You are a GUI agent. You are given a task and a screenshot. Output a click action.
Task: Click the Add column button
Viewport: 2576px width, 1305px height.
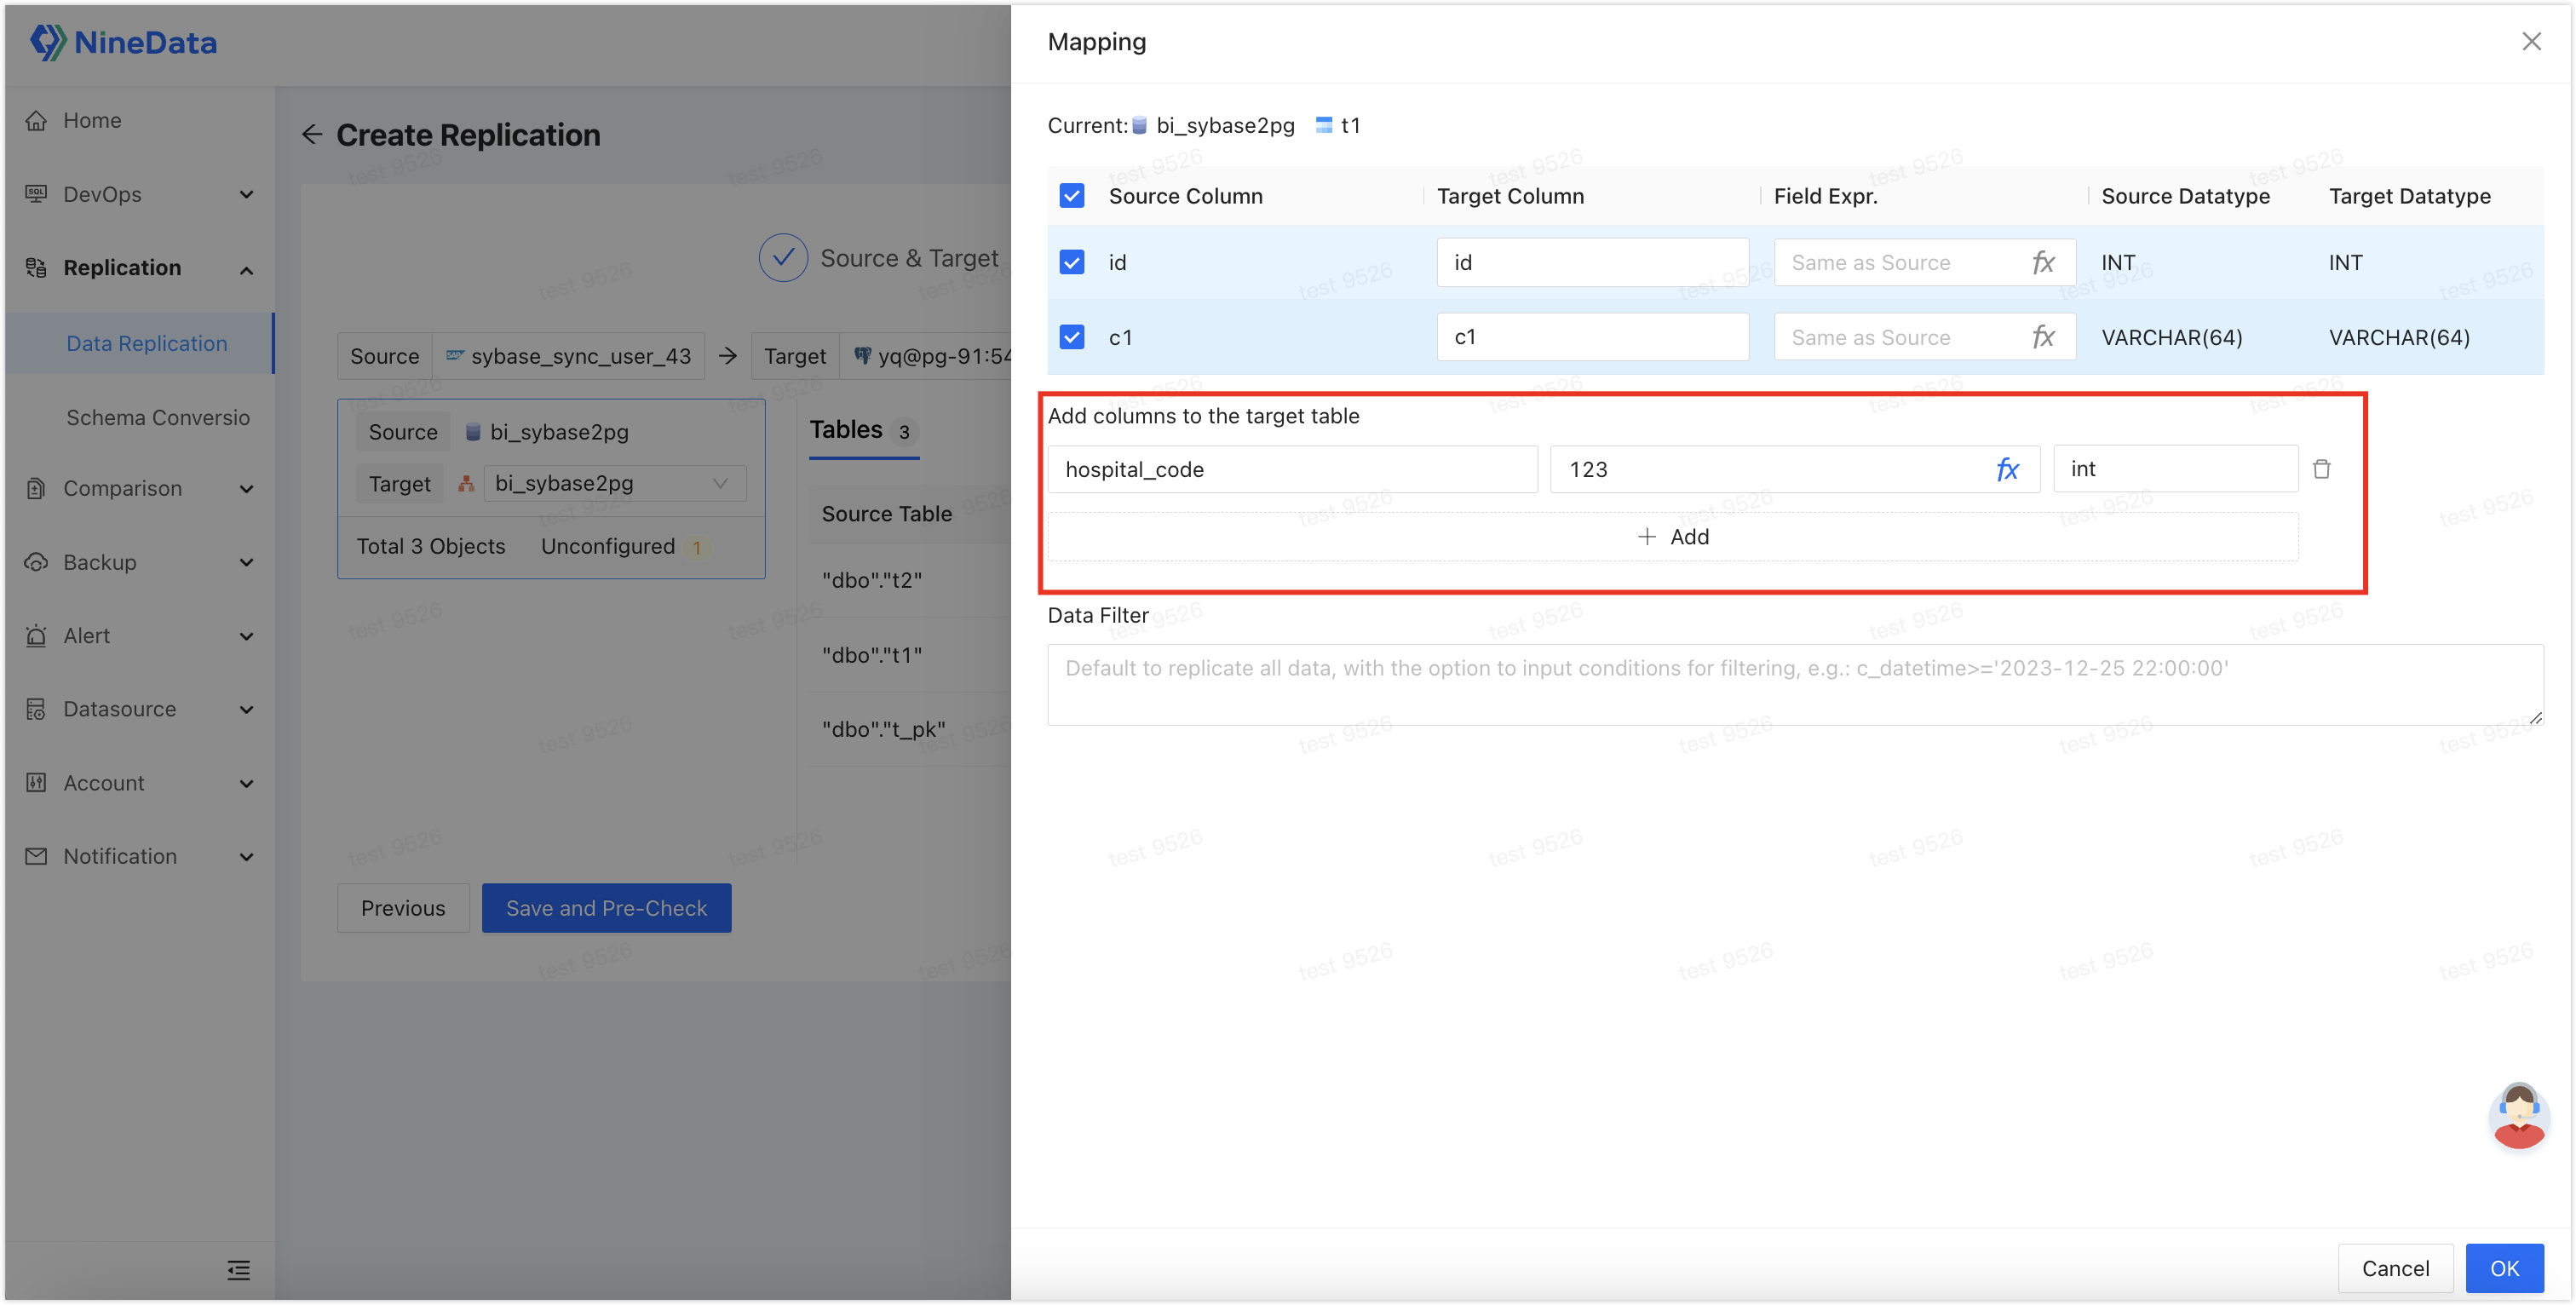1673,537
